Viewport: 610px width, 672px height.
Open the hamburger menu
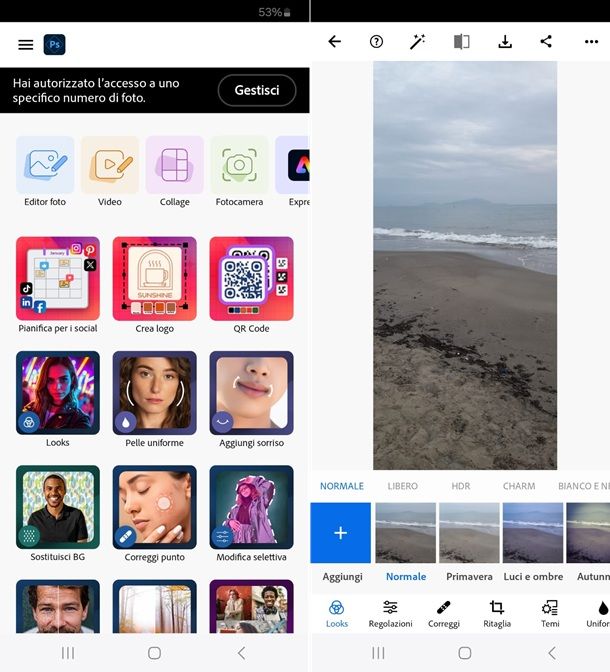click(26, 45)
